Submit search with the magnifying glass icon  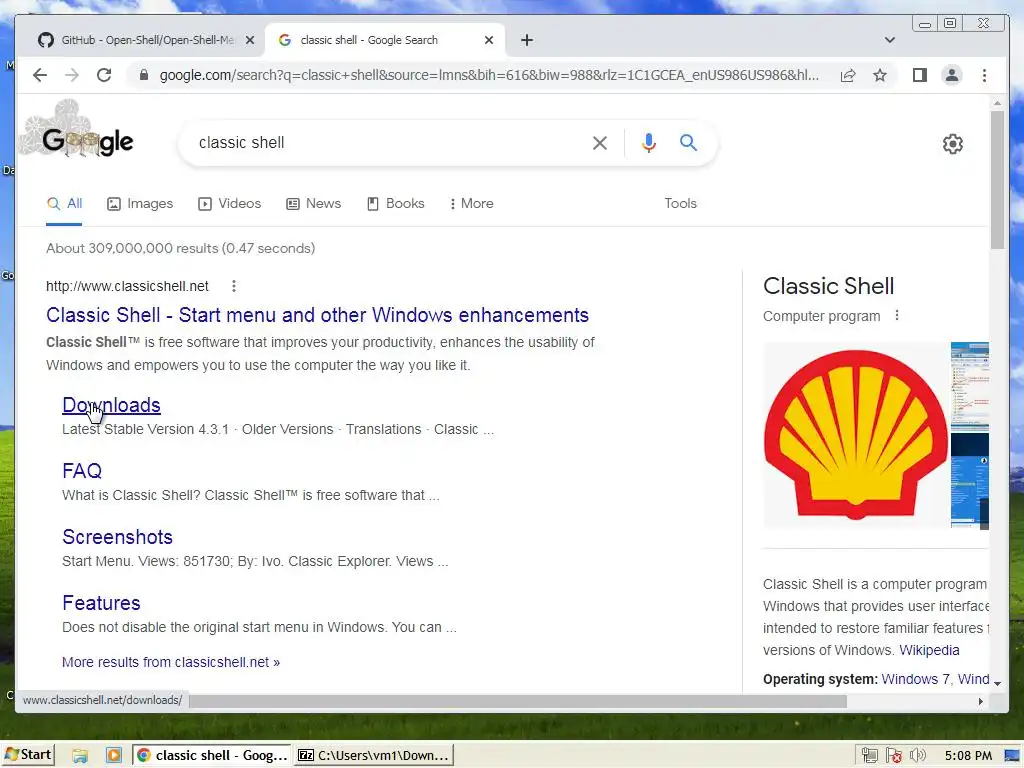(x=688, y=142)
